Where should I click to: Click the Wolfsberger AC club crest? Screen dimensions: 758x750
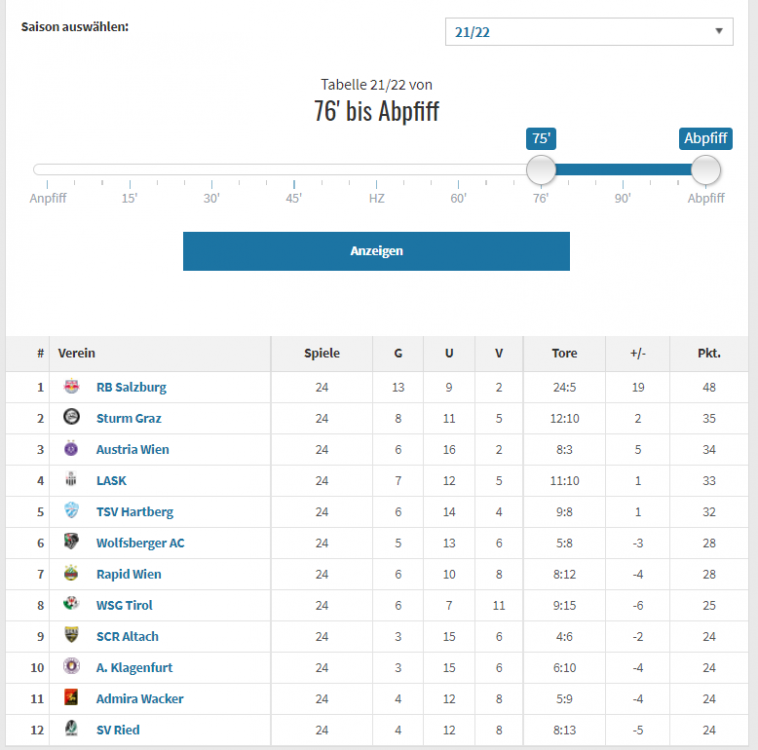pos(72,542)
